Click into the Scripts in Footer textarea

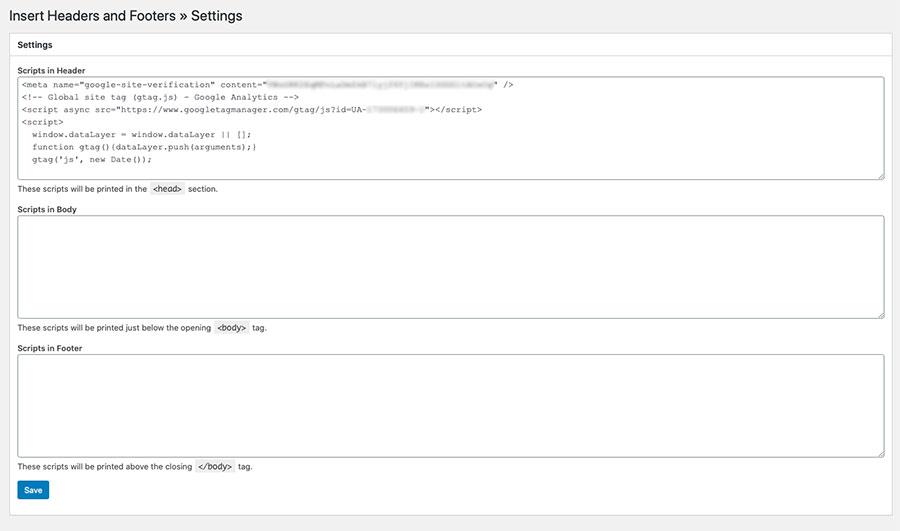click(450, 405)
